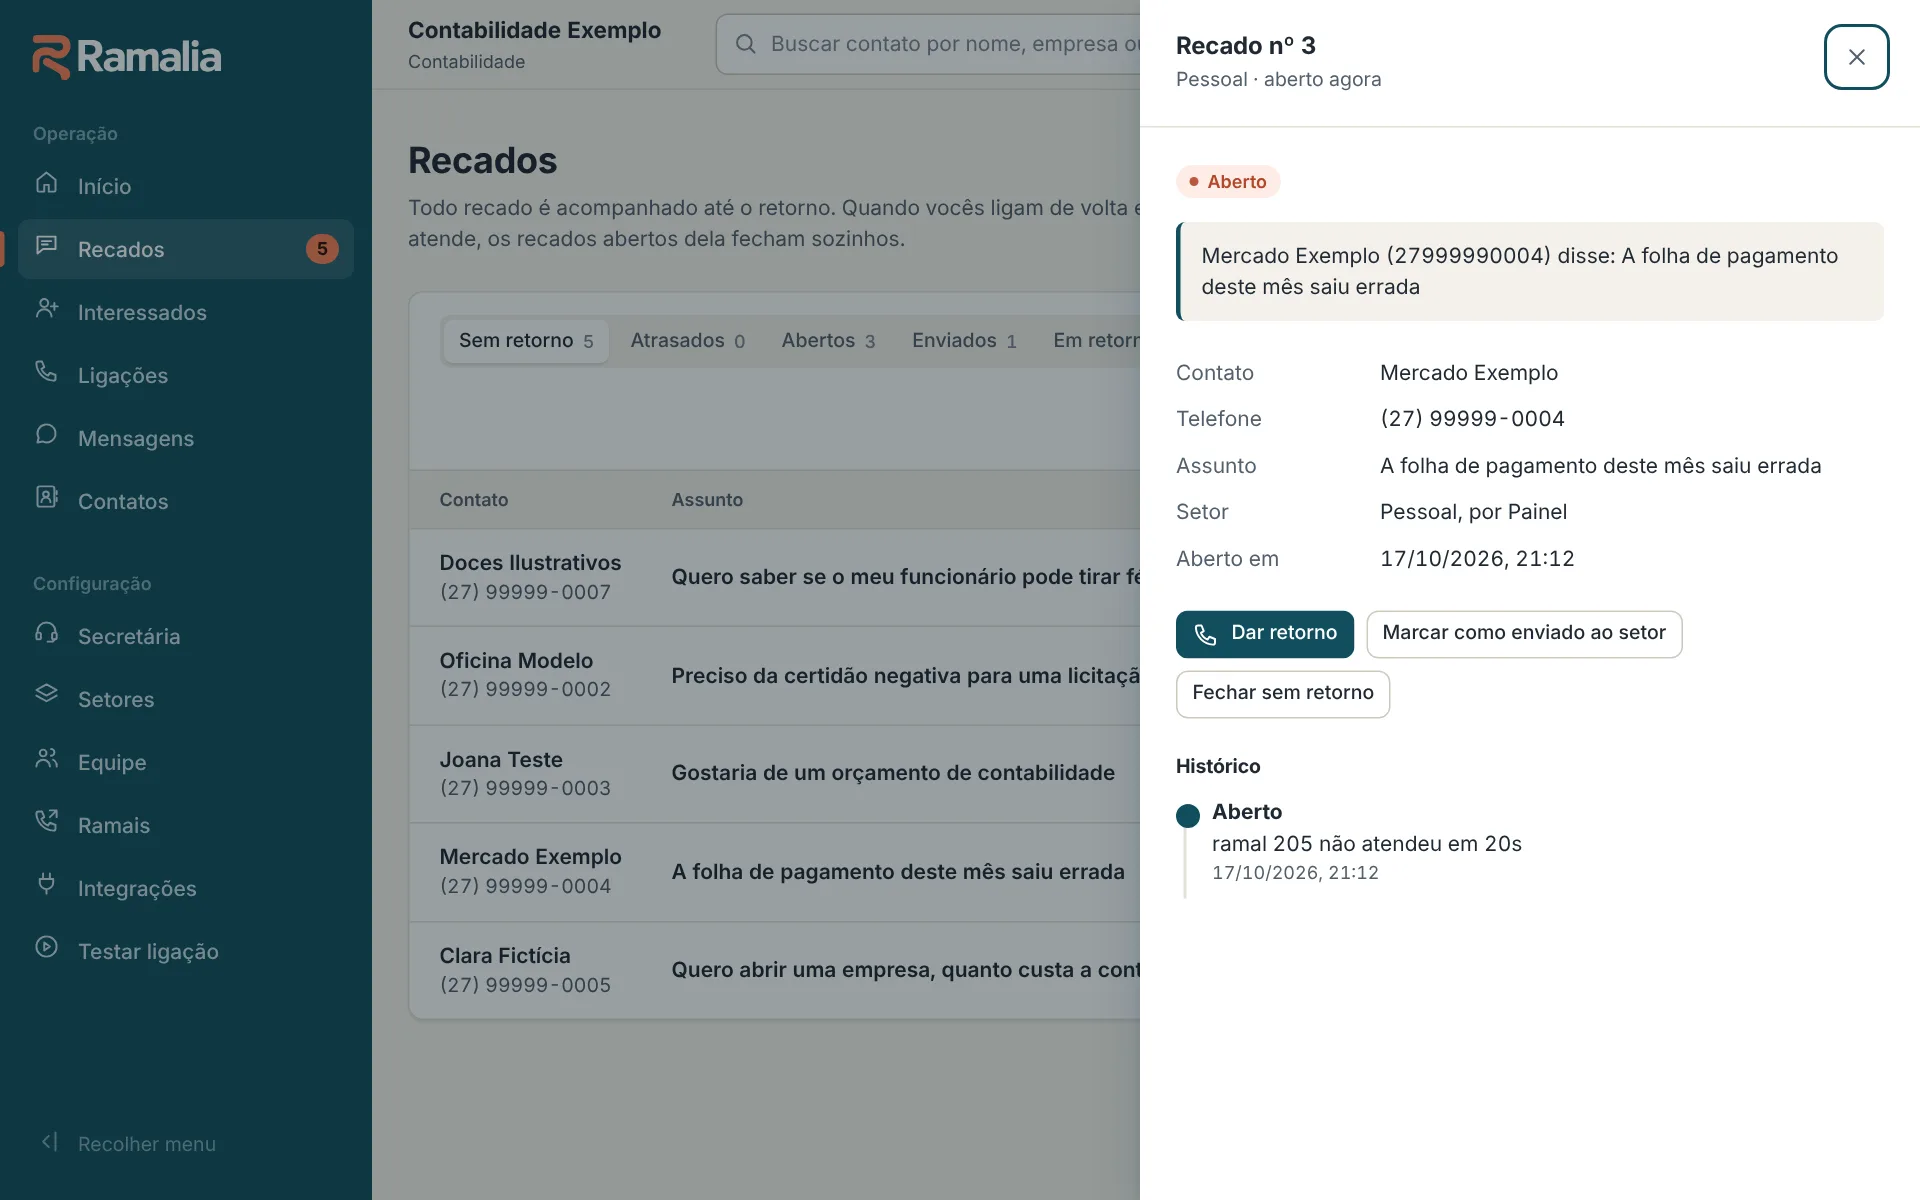The height and width of the screenshot is (1200, 1920).
Task: Click the Testar ligação play icon
Action: click(x=46, y=948)
